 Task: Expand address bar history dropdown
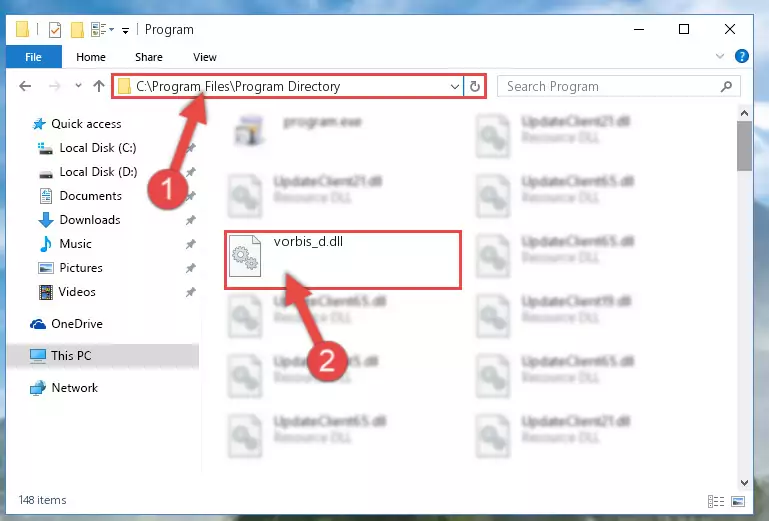[x=455, y=87]
